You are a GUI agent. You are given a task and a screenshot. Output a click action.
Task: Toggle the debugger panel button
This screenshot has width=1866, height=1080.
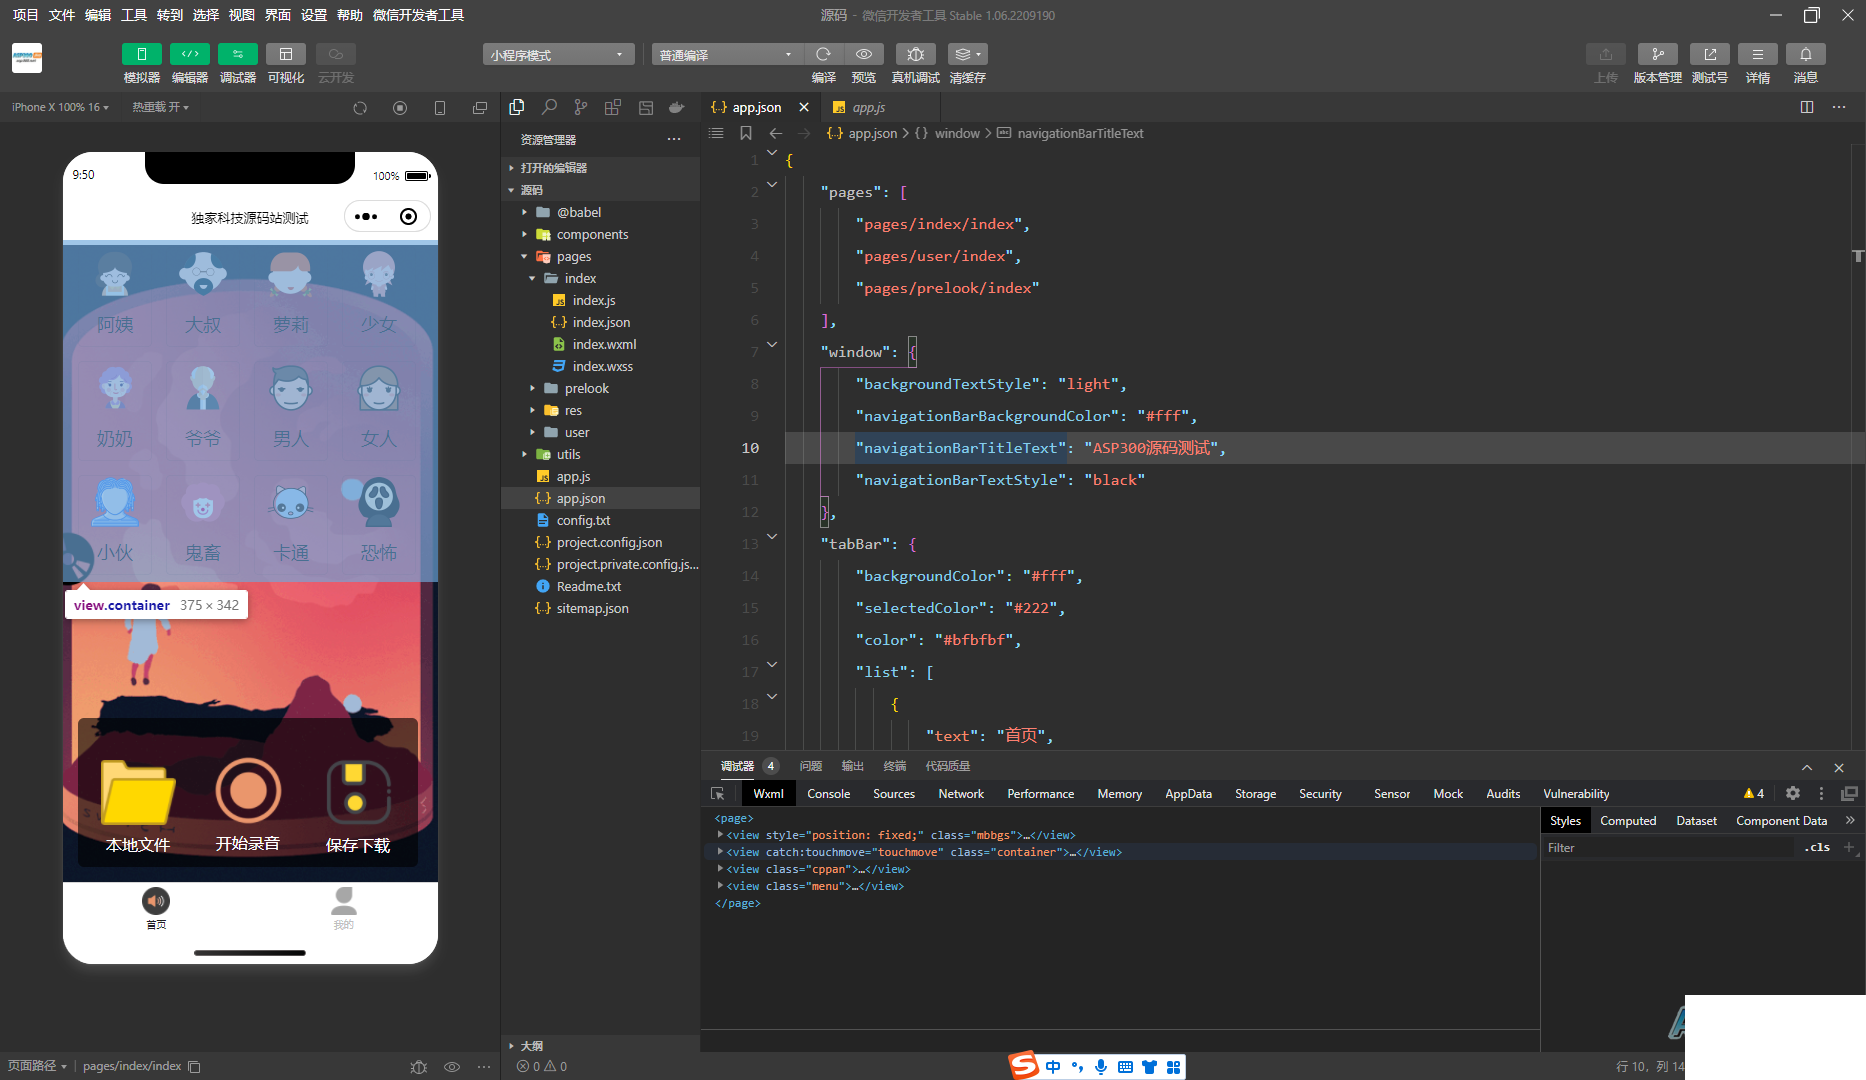238,54
